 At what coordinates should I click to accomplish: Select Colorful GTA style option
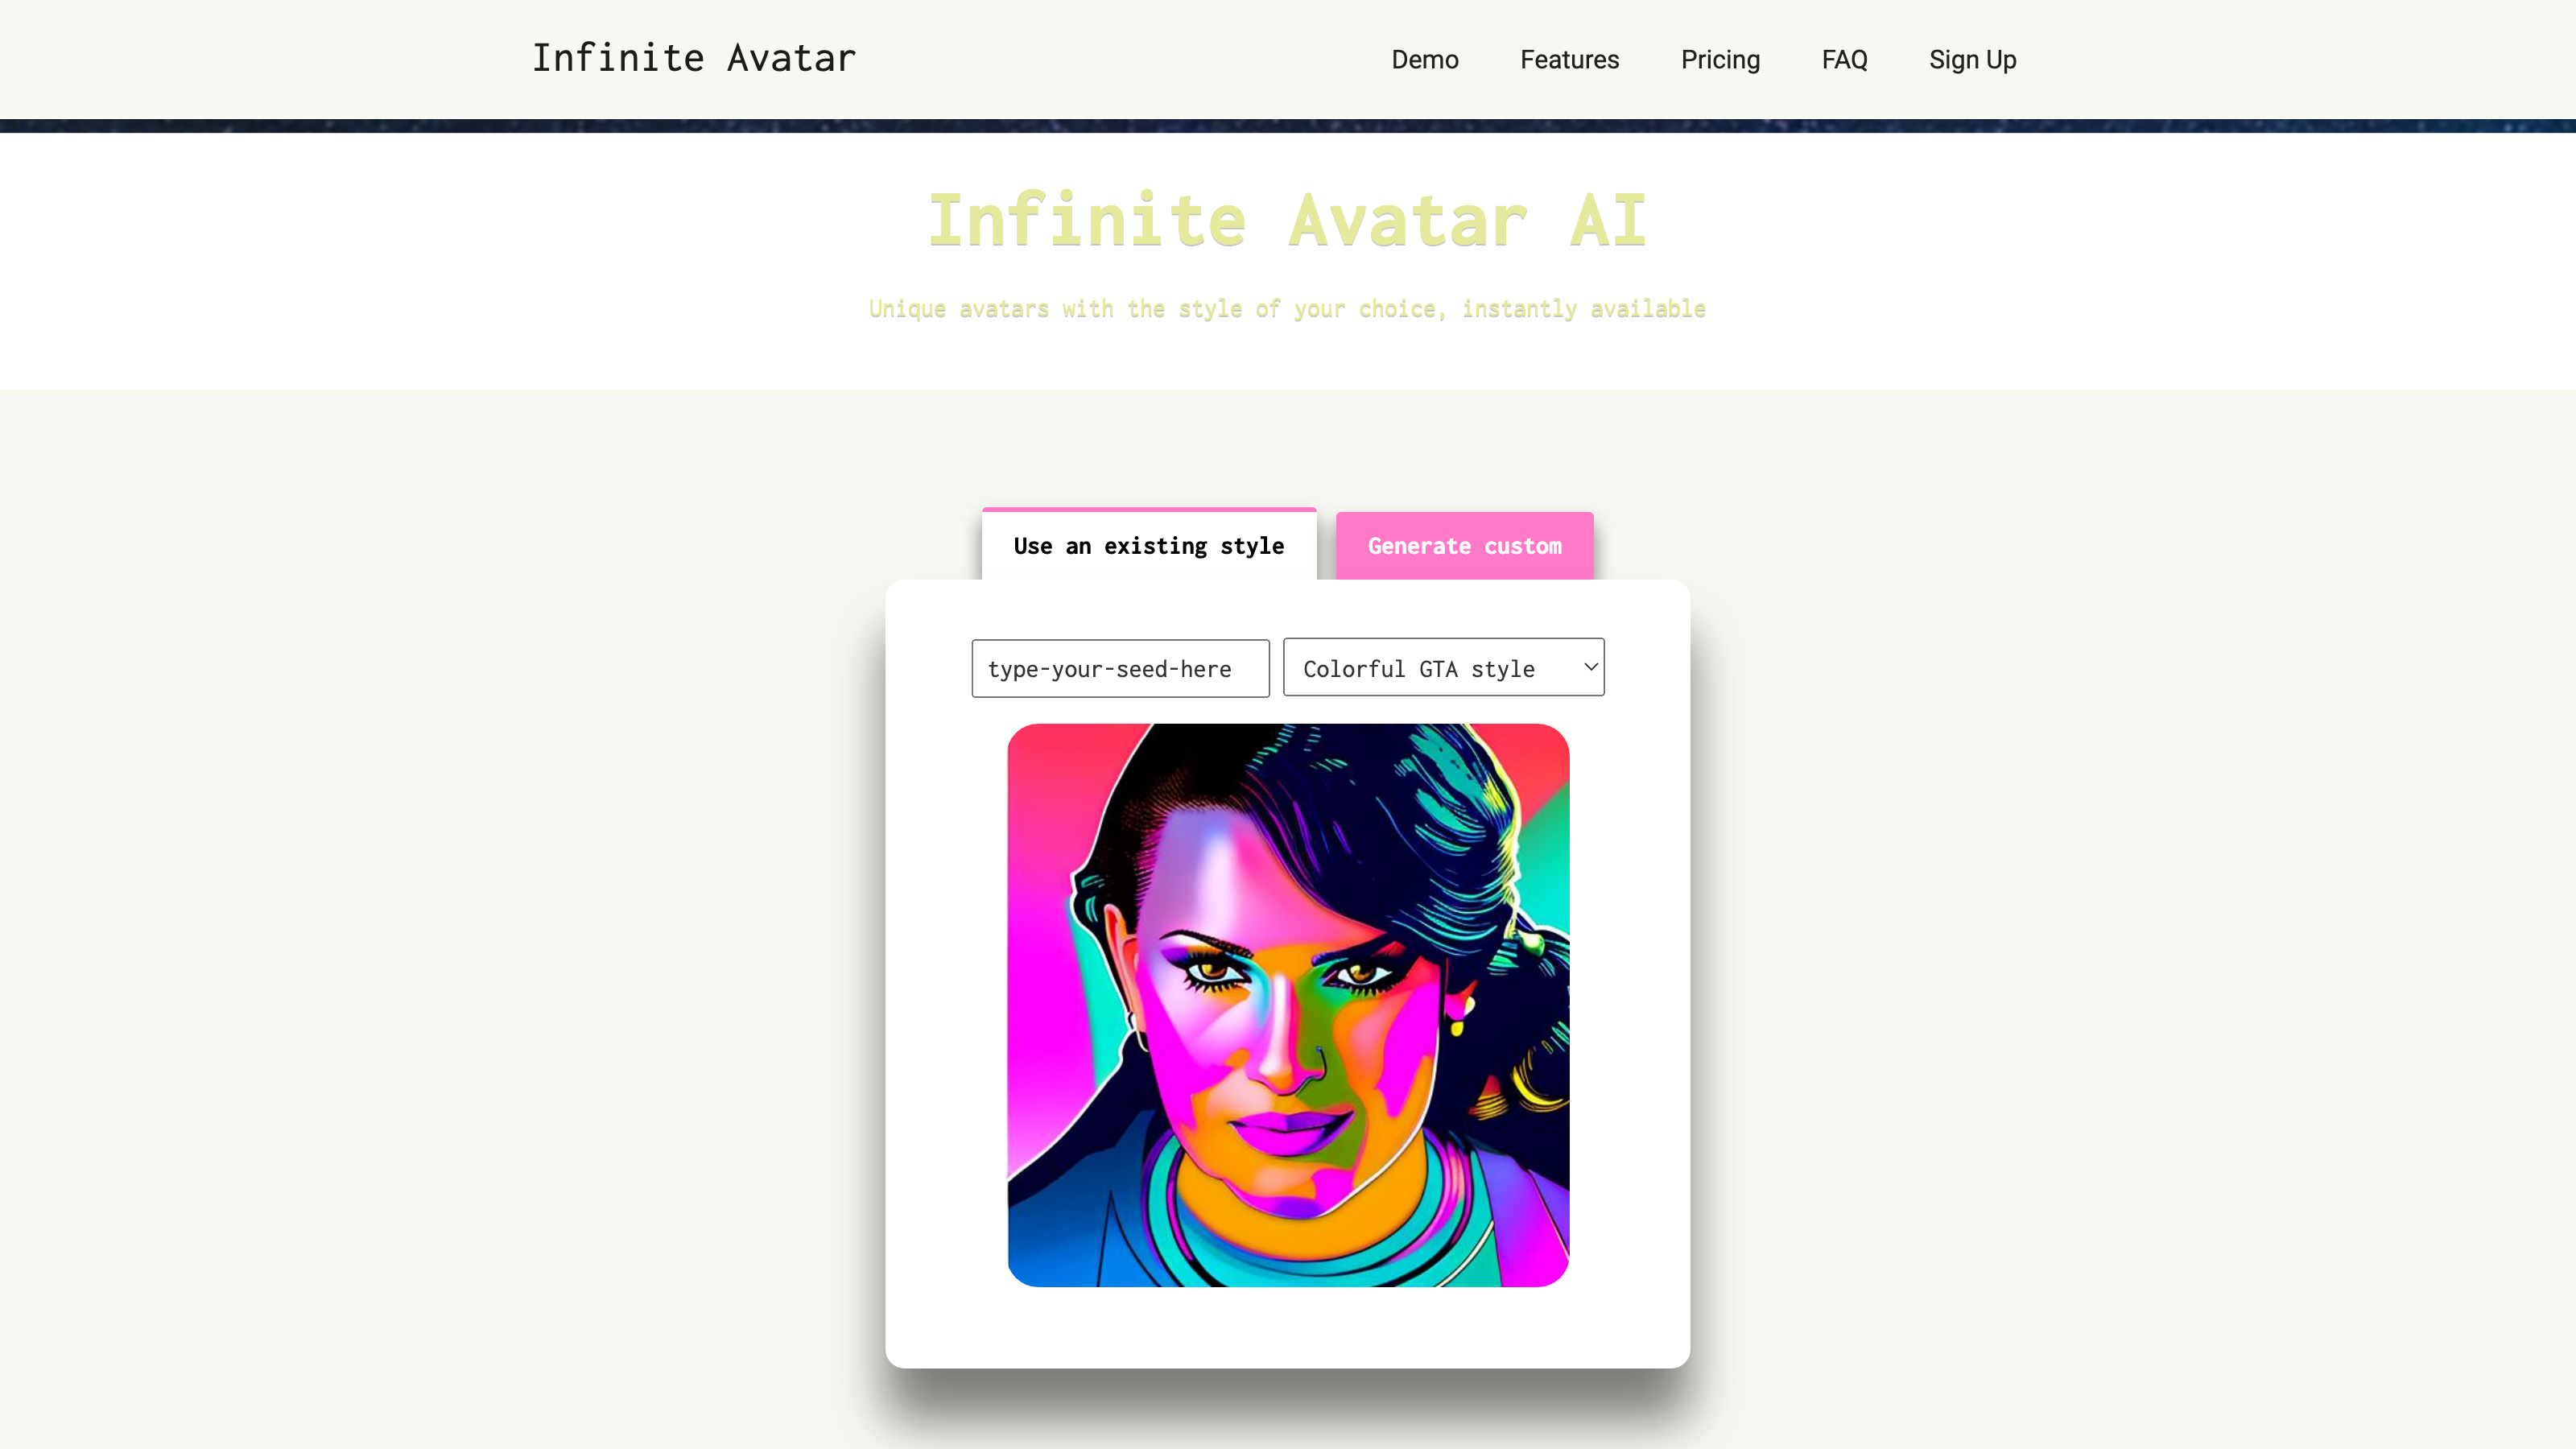(x=1442, y=667)
